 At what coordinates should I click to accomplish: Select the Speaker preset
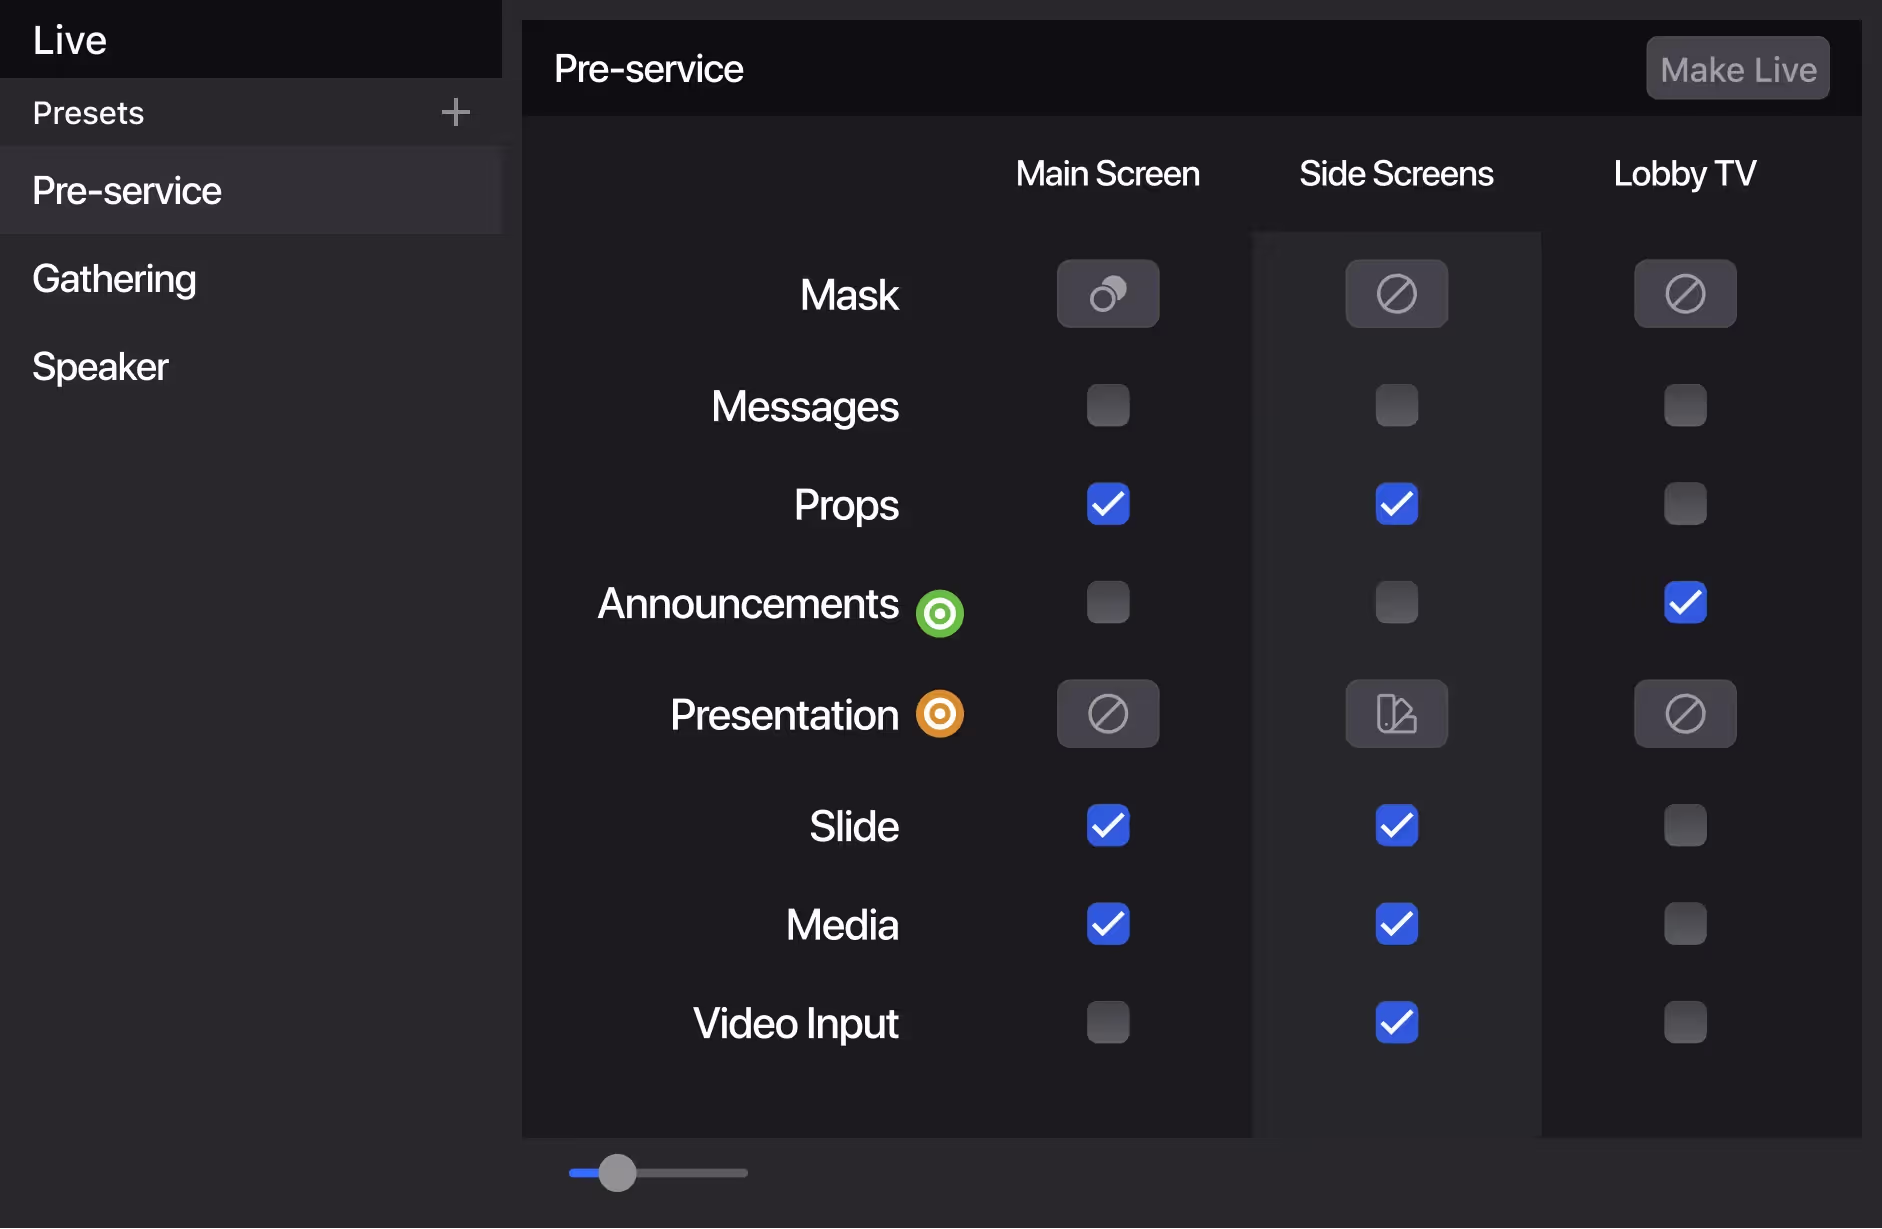click(100, 367)
